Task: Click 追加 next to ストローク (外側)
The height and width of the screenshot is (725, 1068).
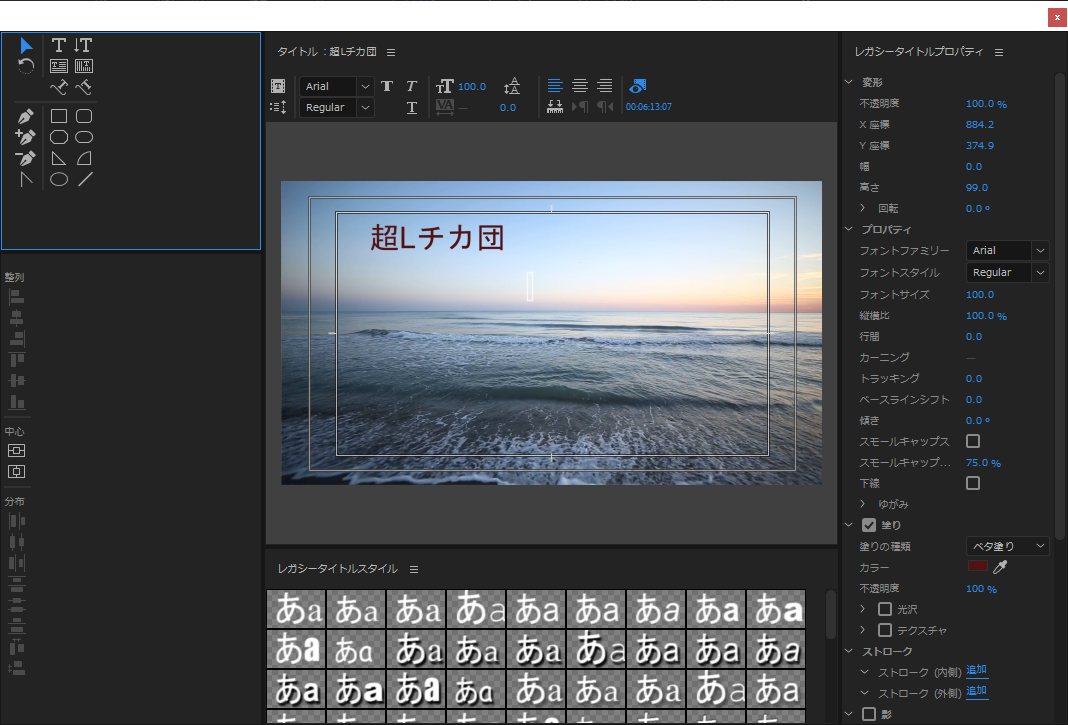Action: pos(977,691)
